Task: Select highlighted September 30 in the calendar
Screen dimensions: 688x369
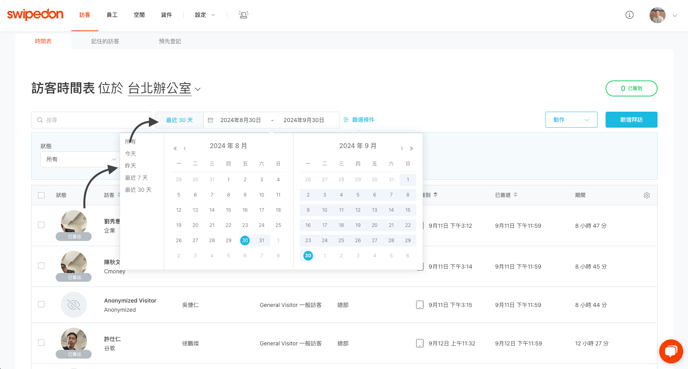Action: 308,255
